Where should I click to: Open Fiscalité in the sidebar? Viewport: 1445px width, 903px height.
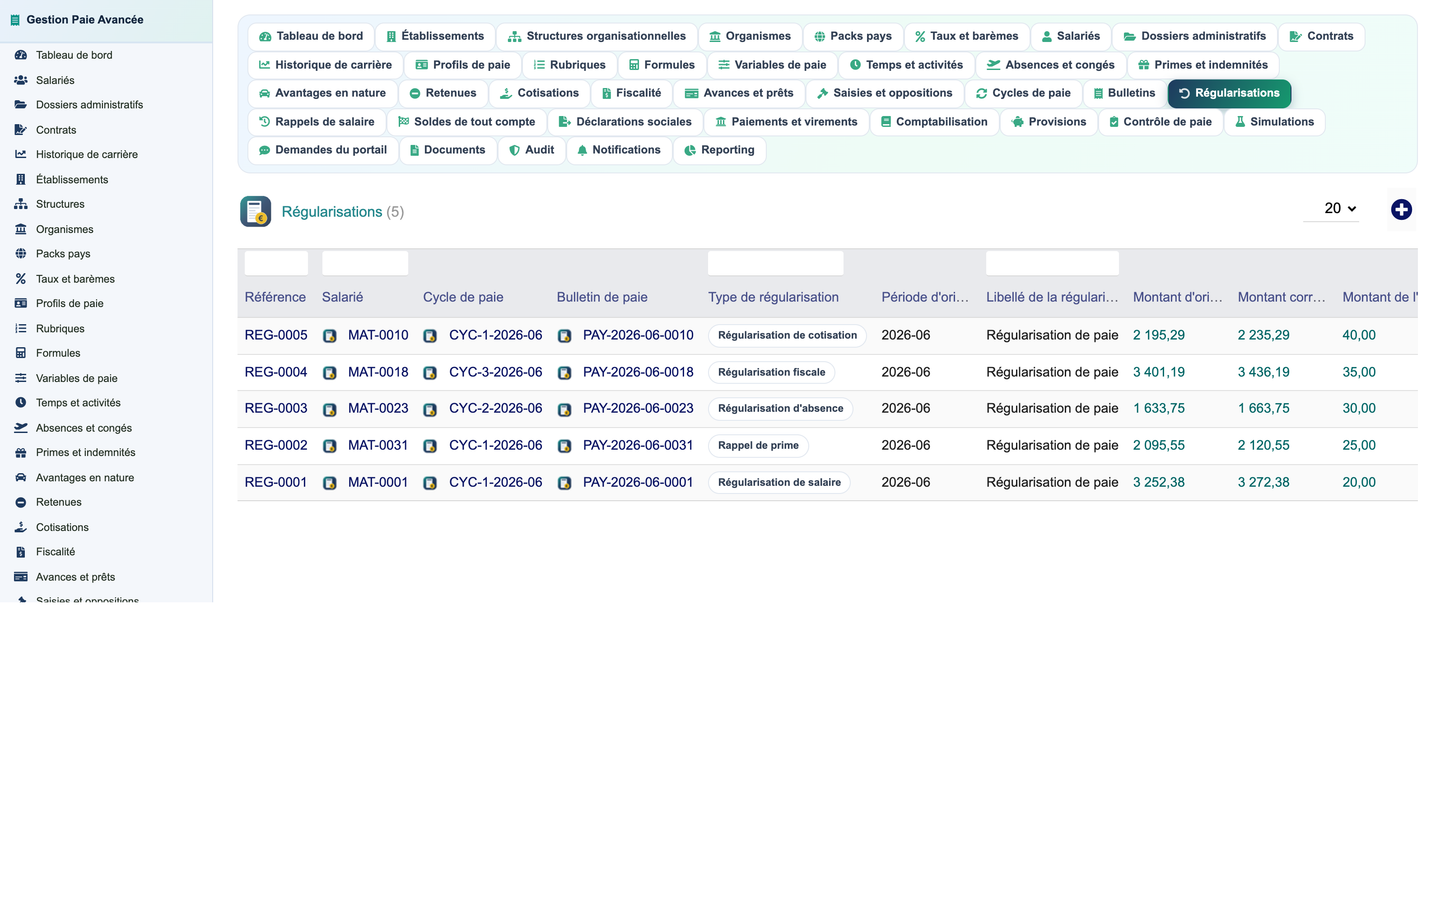(x=55, y=552)
